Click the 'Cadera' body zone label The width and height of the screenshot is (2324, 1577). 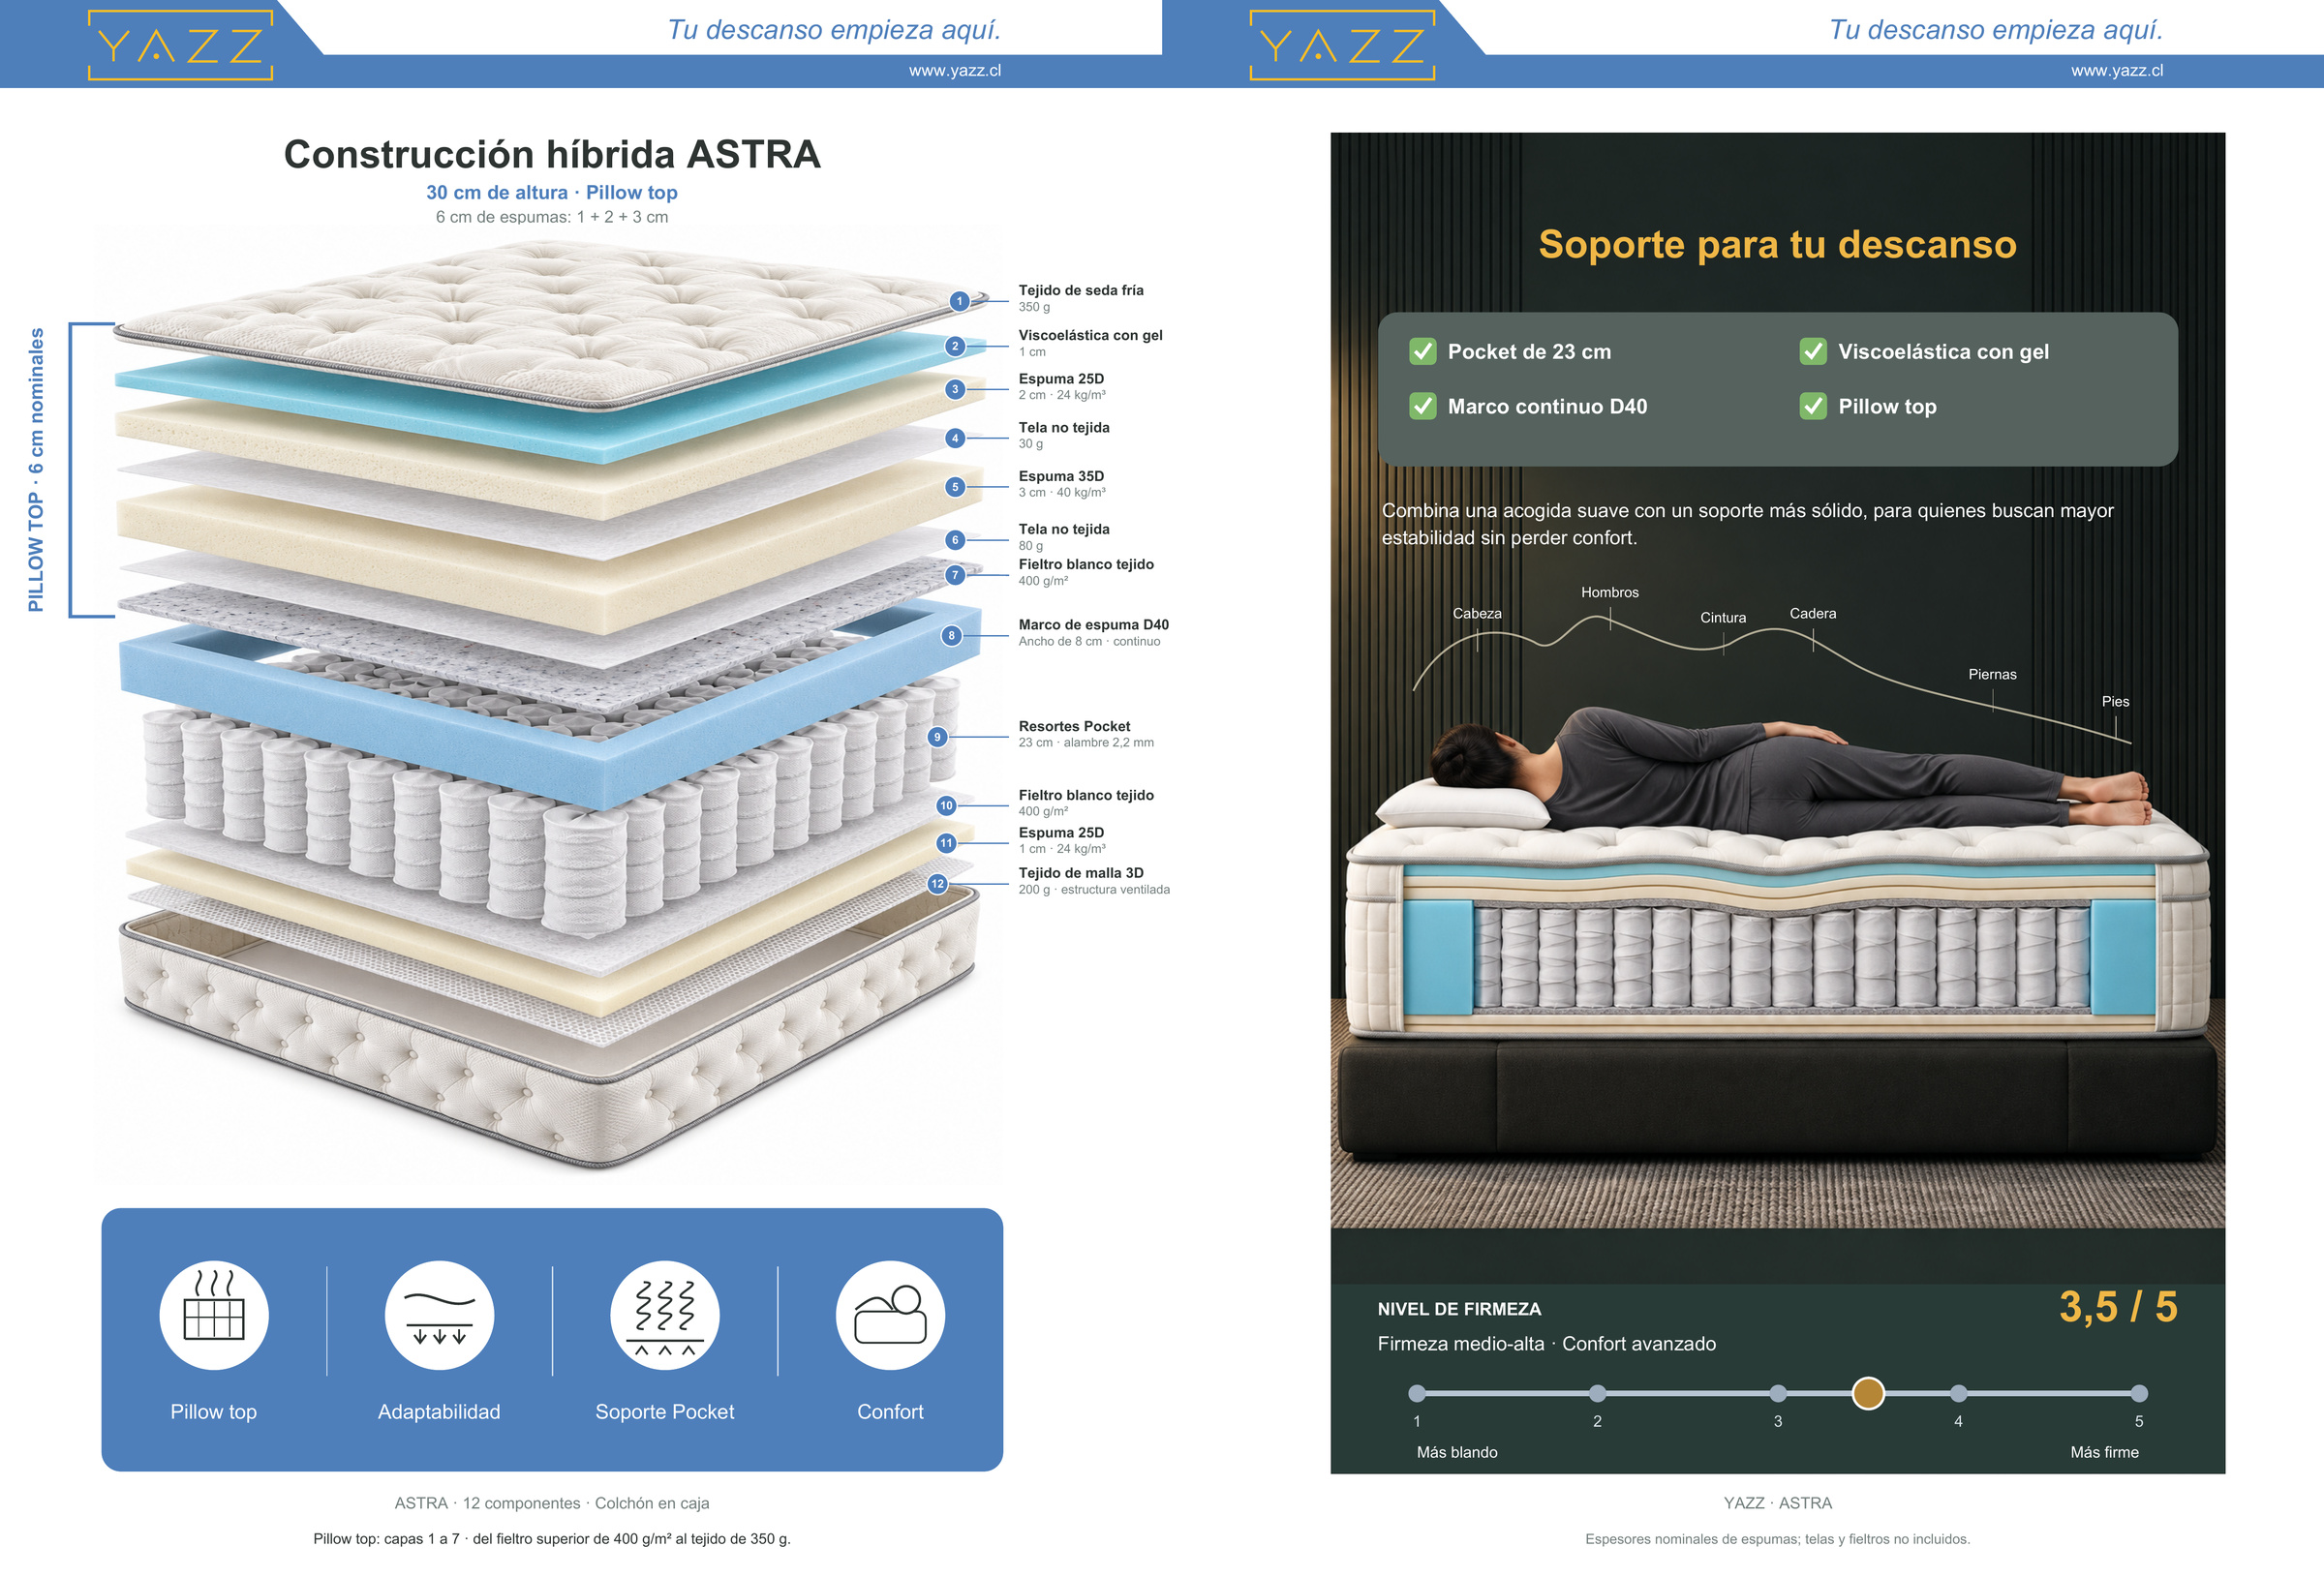(x=1812, y=613)
